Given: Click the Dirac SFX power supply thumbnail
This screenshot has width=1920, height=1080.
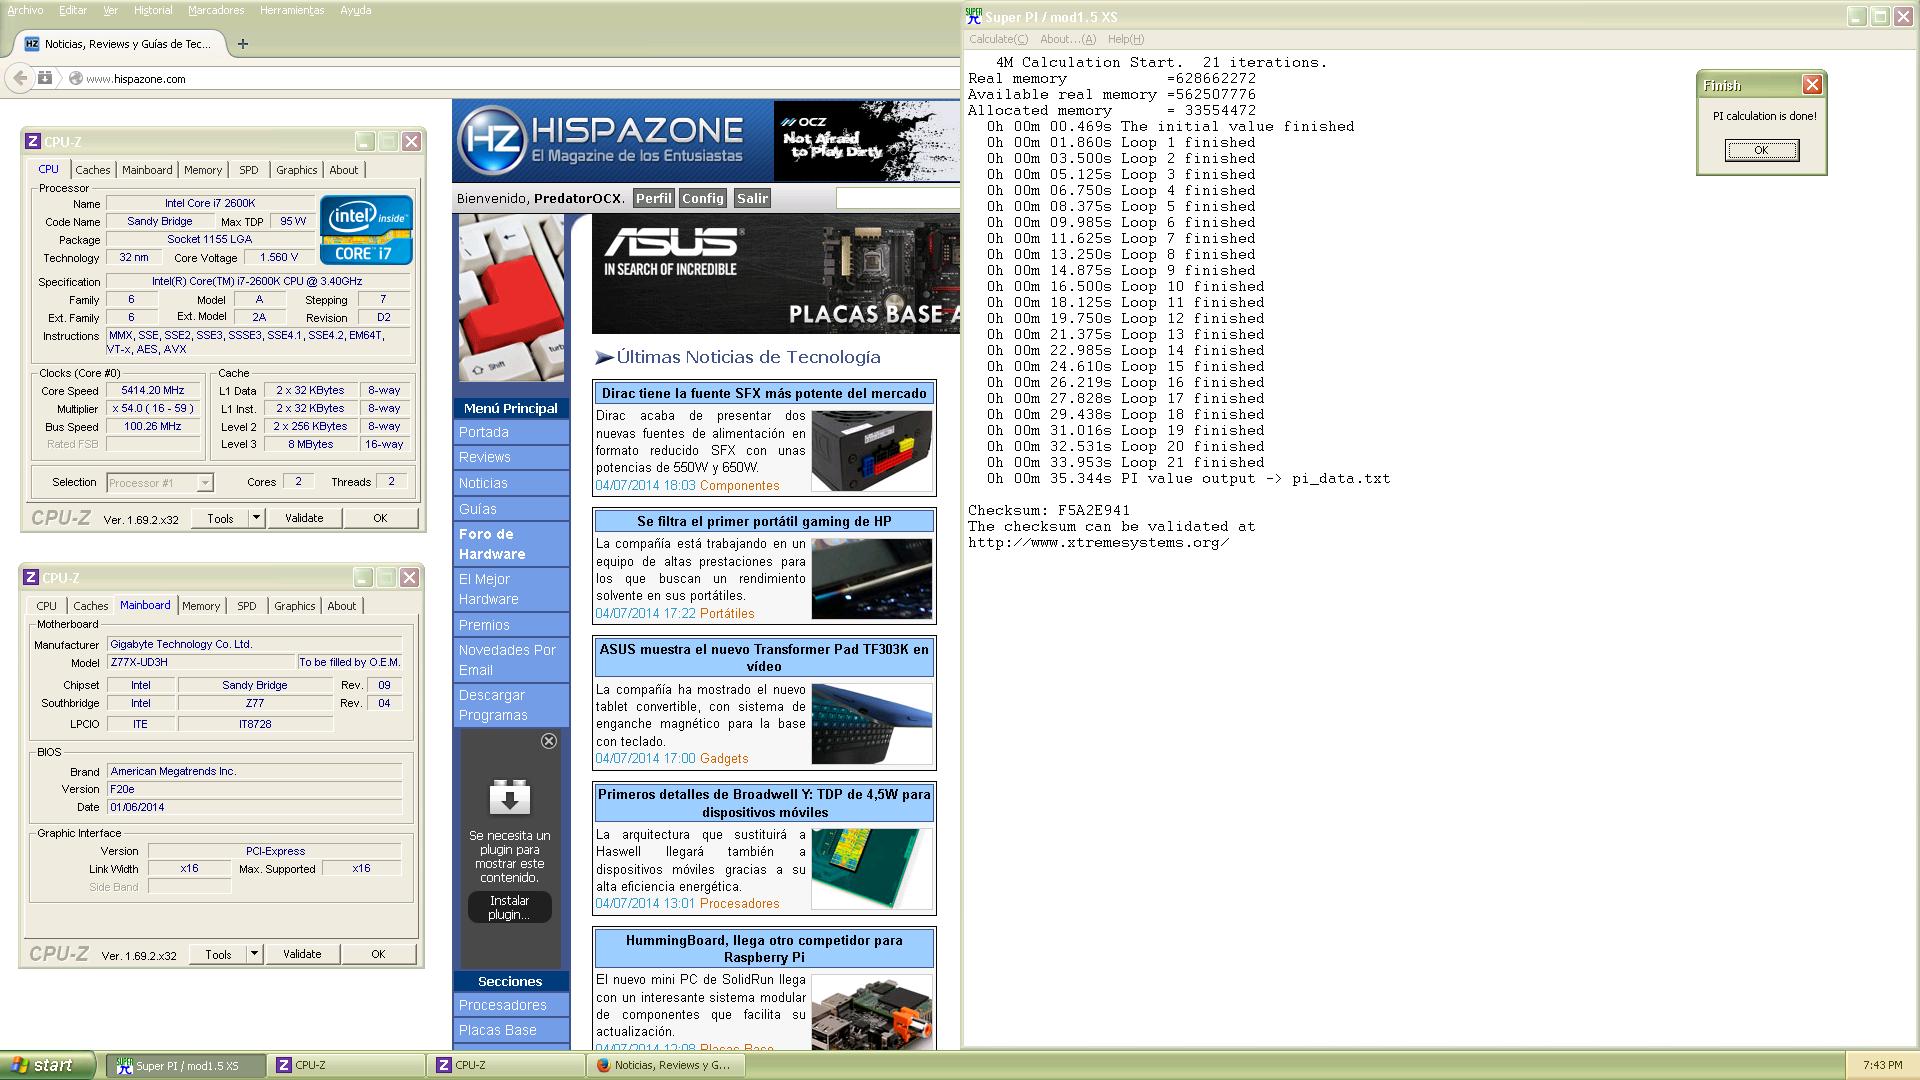Looking at the screenshot, I should (x=871, y=450).
